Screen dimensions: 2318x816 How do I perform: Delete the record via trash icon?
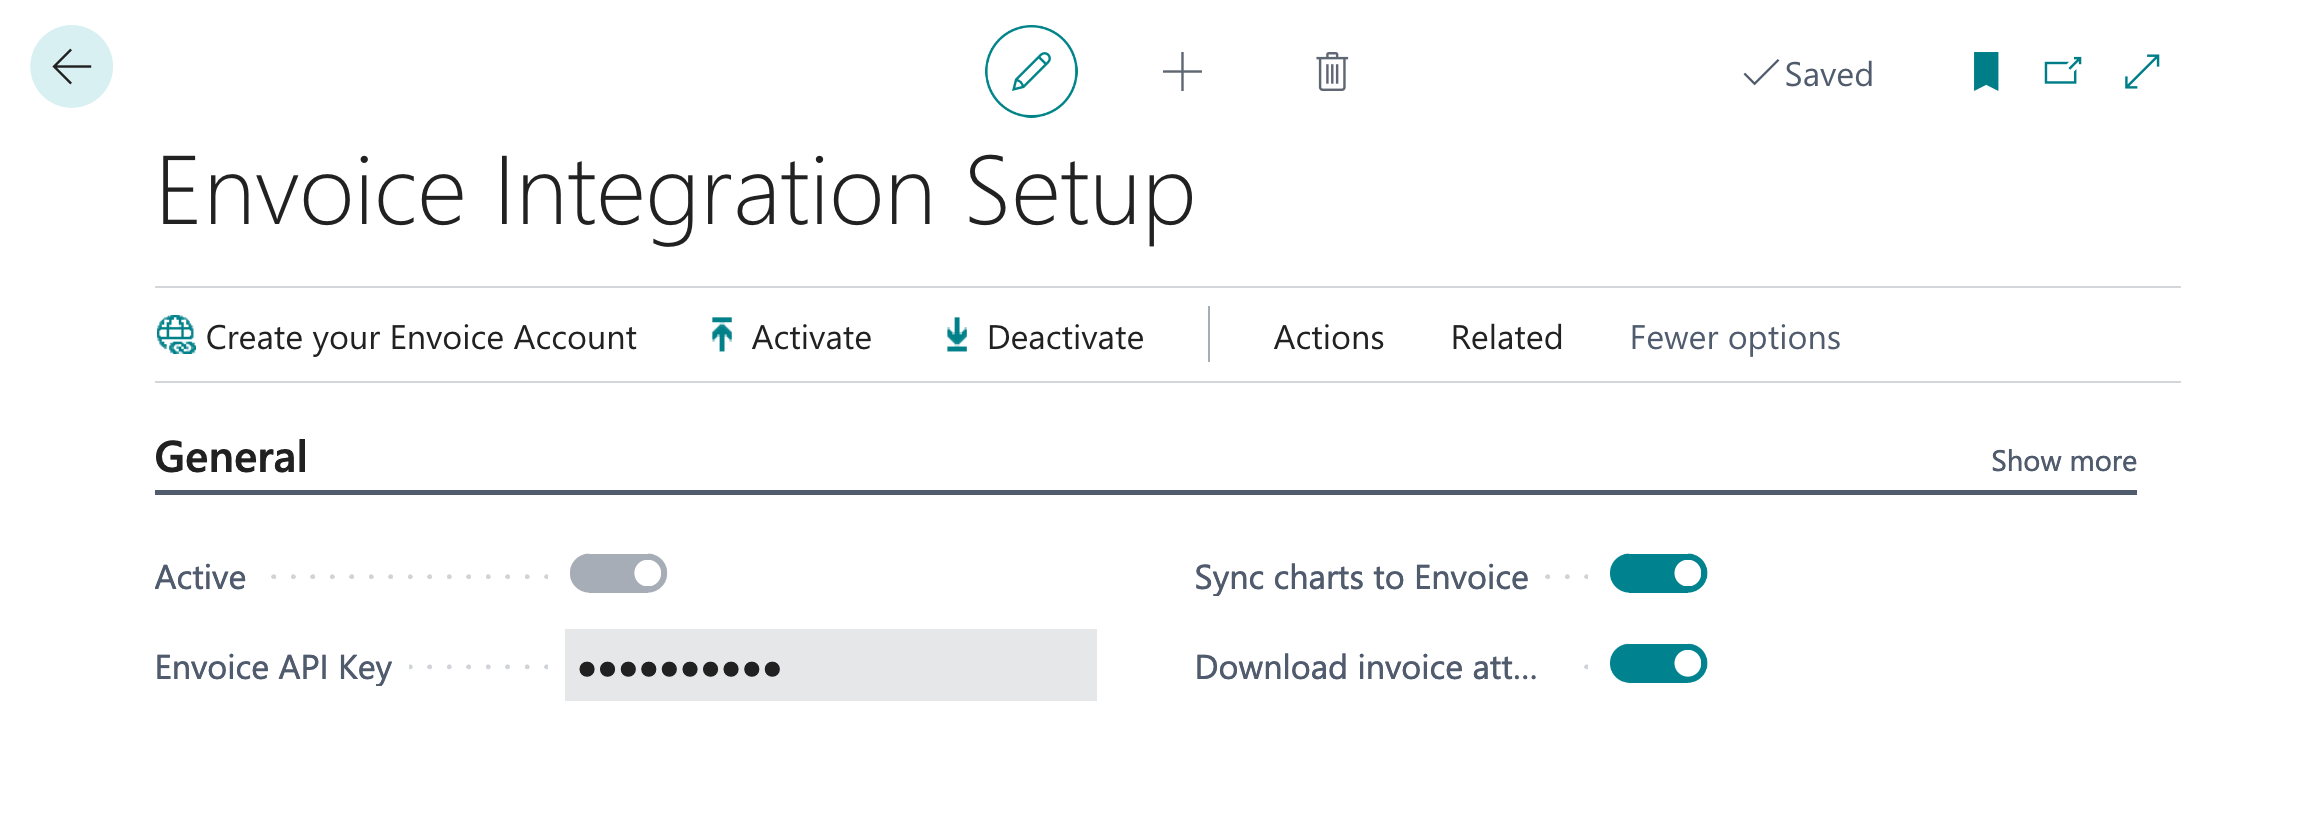[x=1332, y=72]
